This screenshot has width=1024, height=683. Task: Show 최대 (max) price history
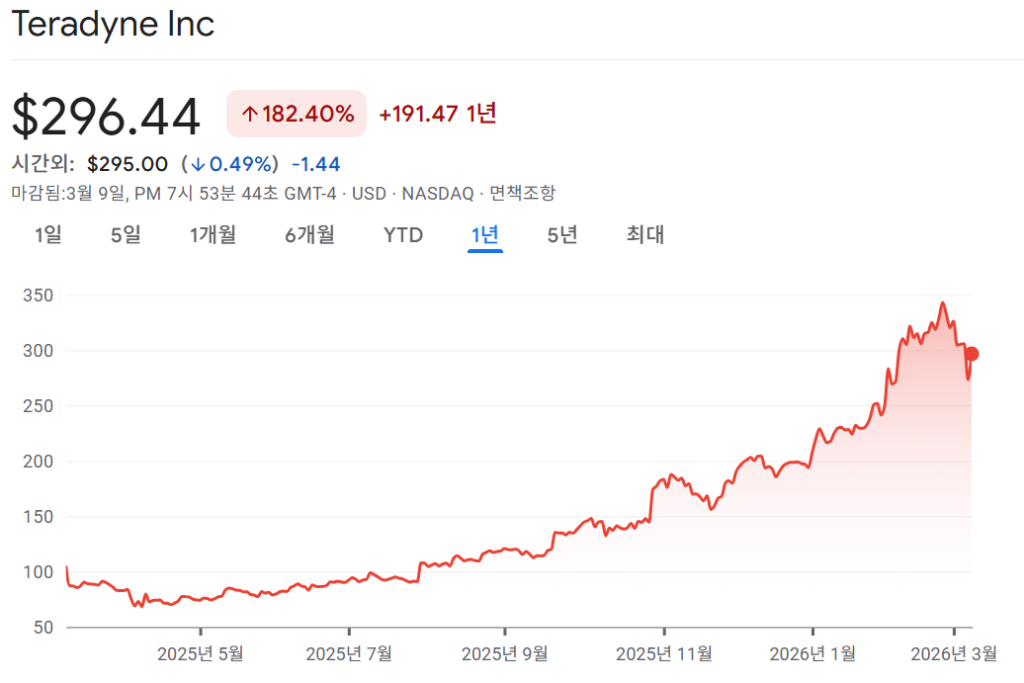click(x=645, y=235)
